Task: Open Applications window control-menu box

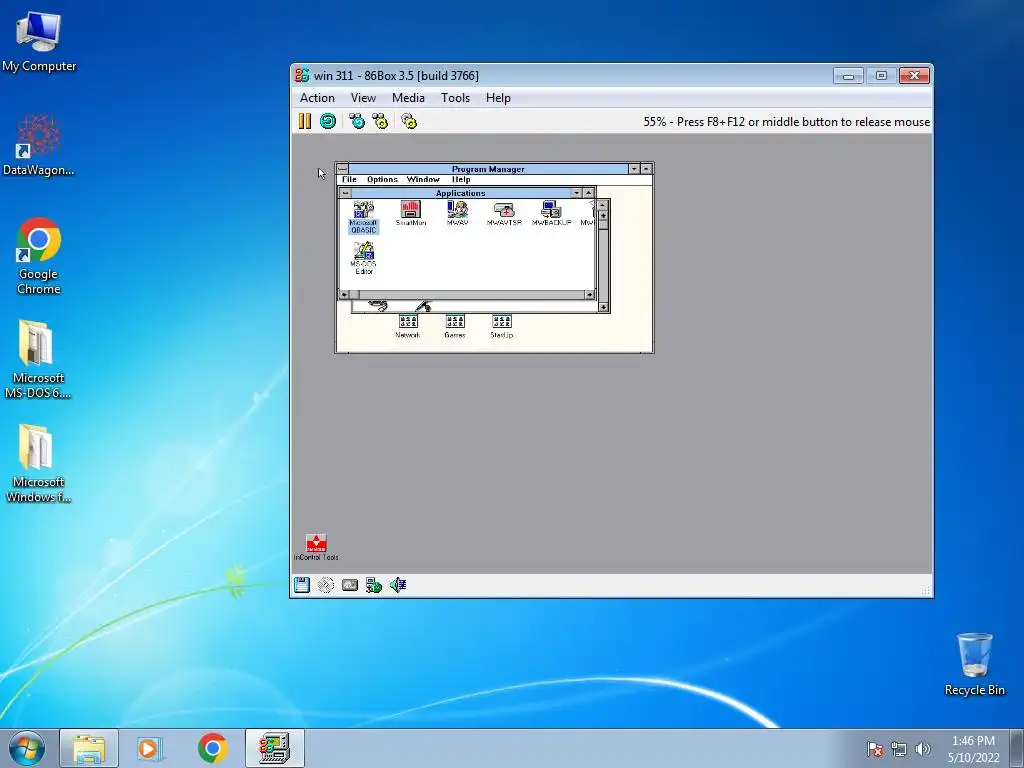Action: point(345,193)
